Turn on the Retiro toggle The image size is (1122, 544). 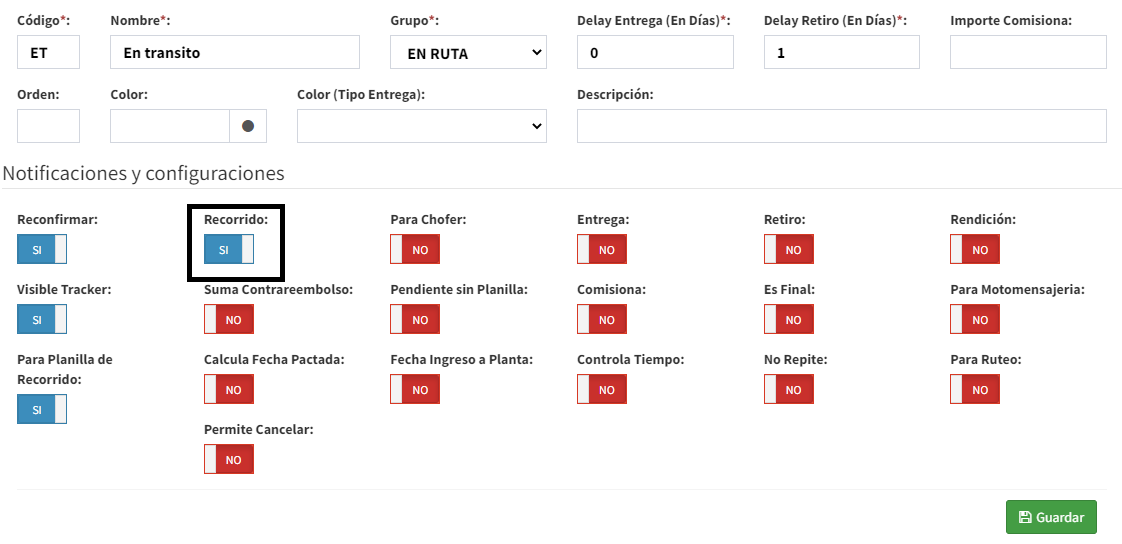tap(789, 249)
